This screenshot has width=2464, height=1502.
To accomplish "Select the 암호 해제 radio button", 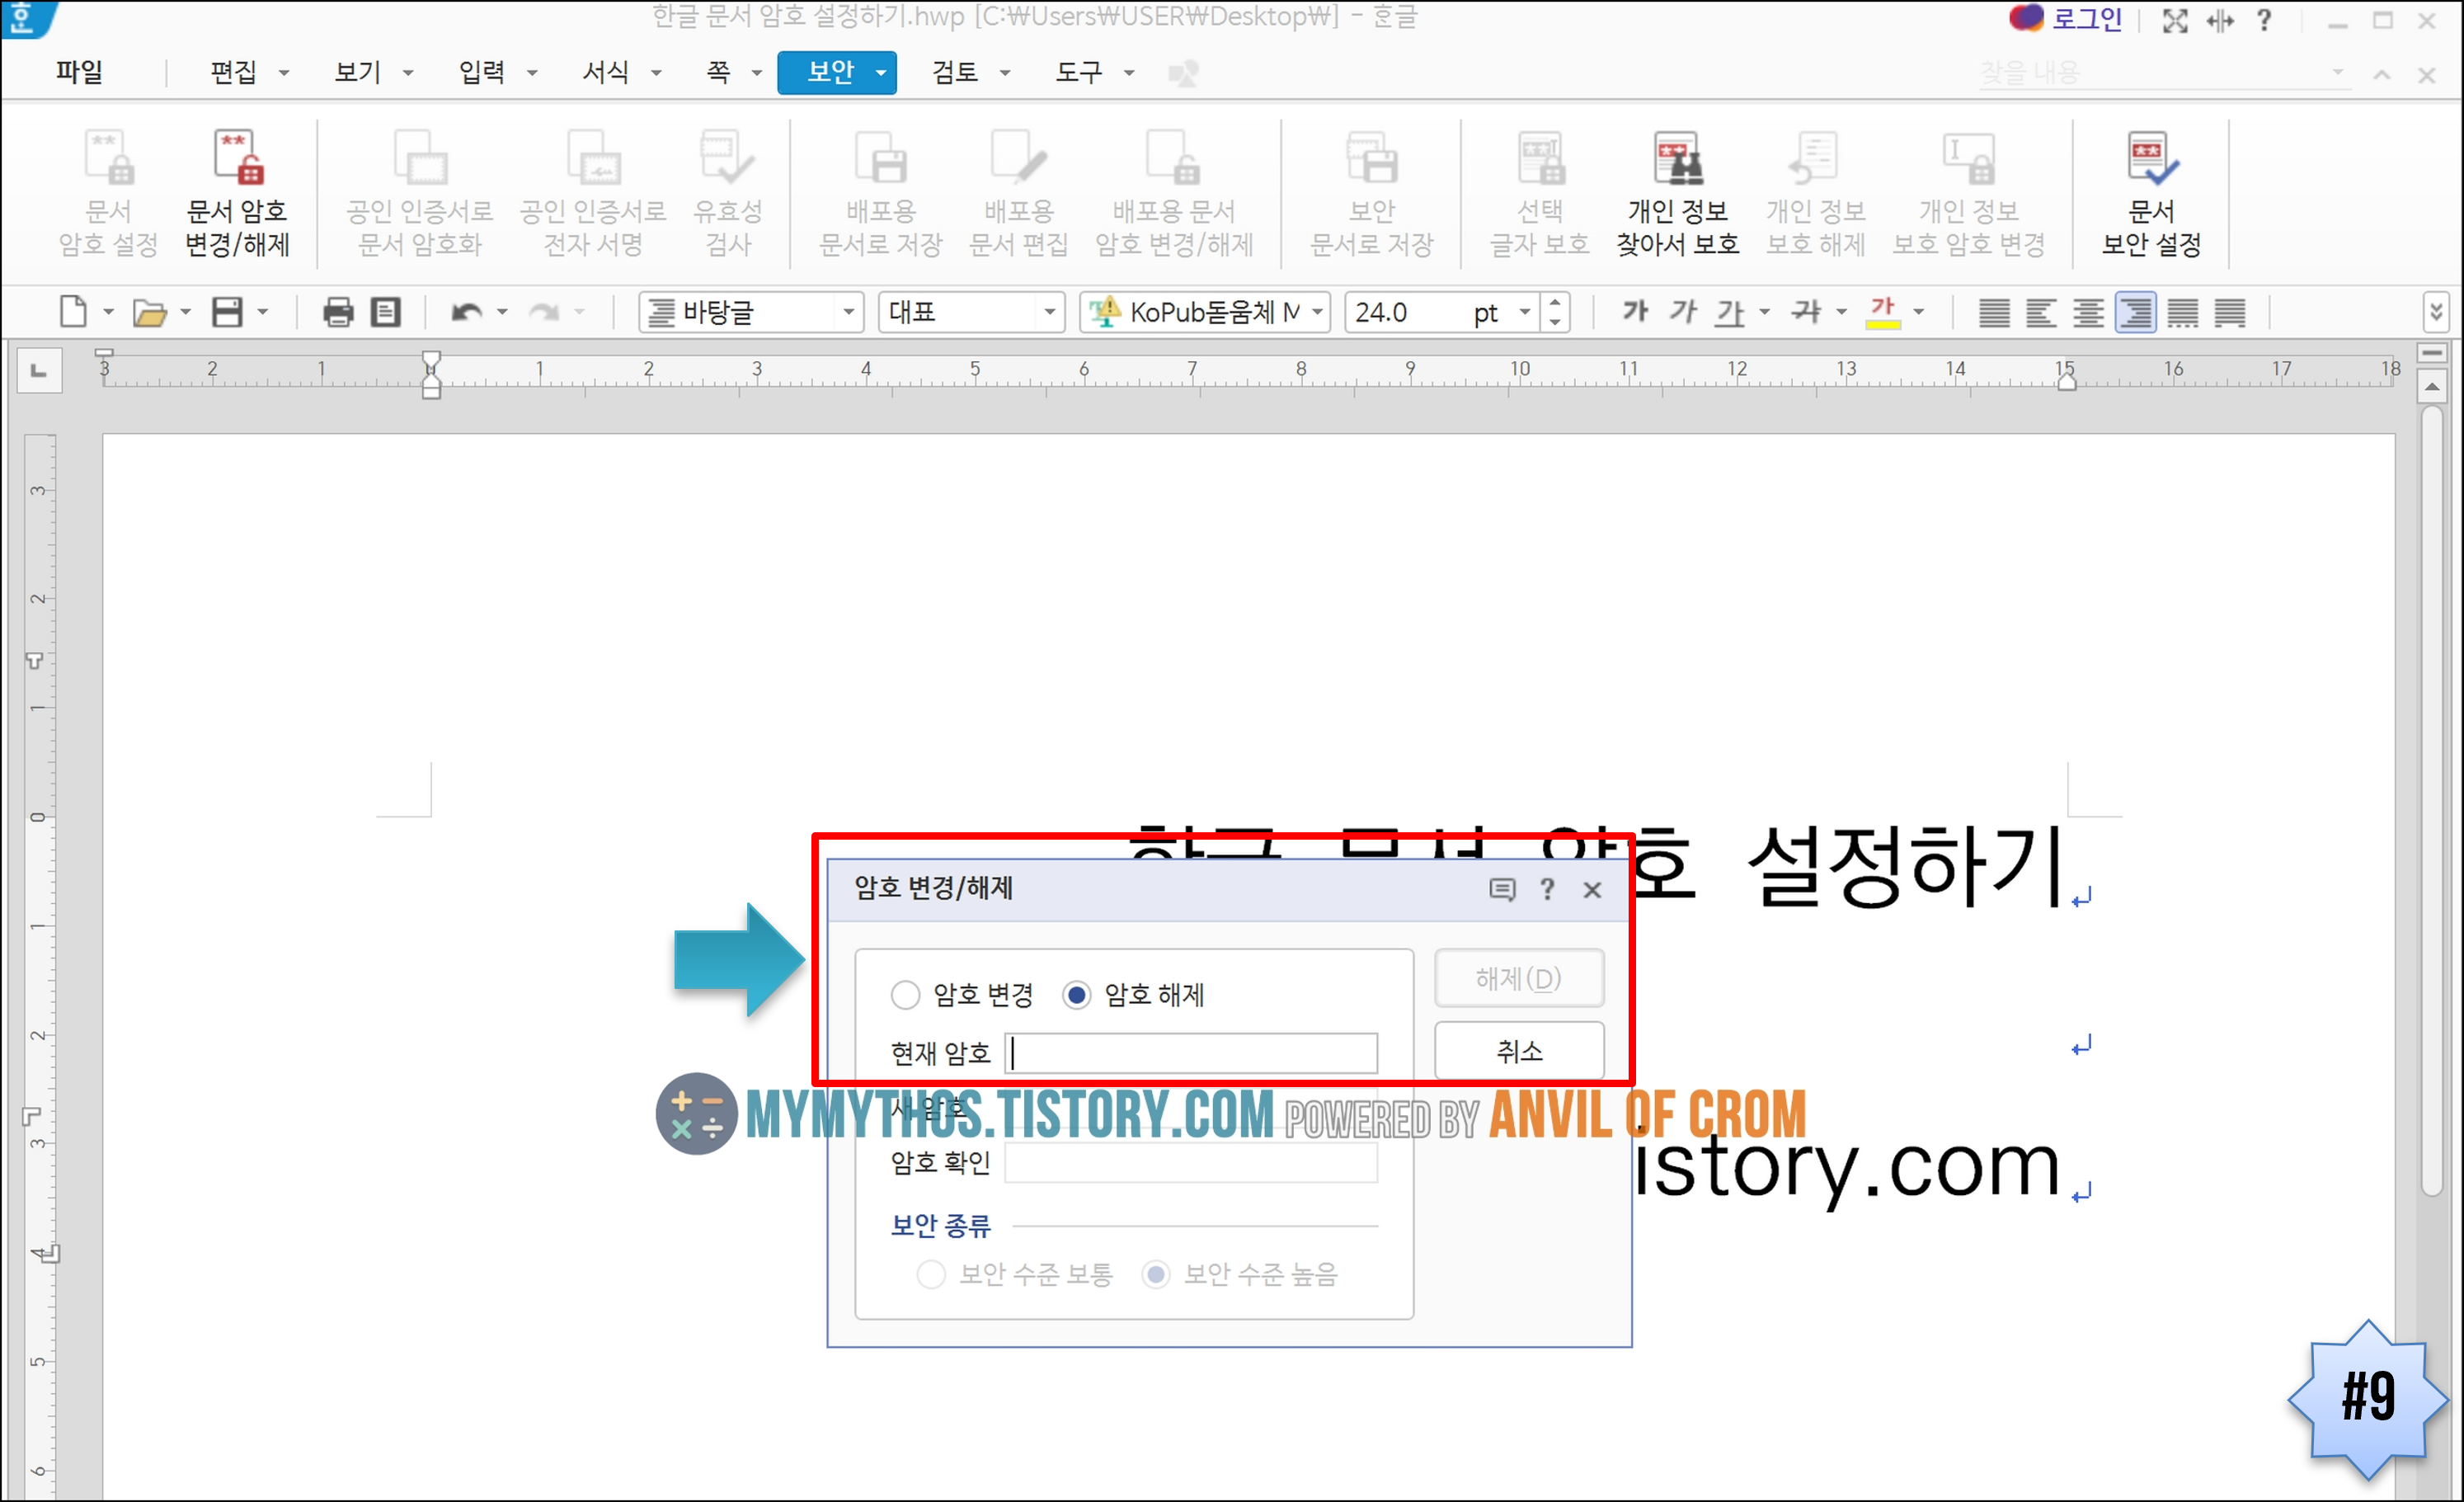I will pos(1077,995).
